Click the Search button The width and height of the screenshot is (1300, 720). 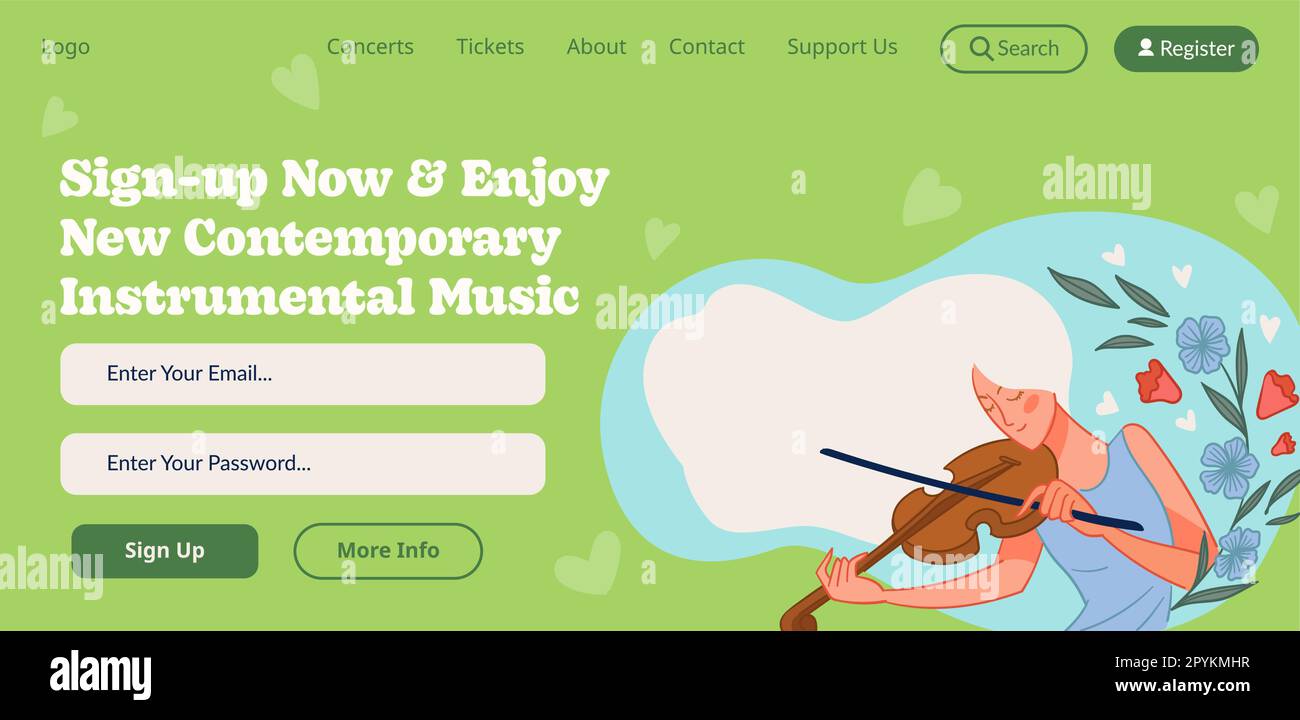click(x=1013, y=48)
